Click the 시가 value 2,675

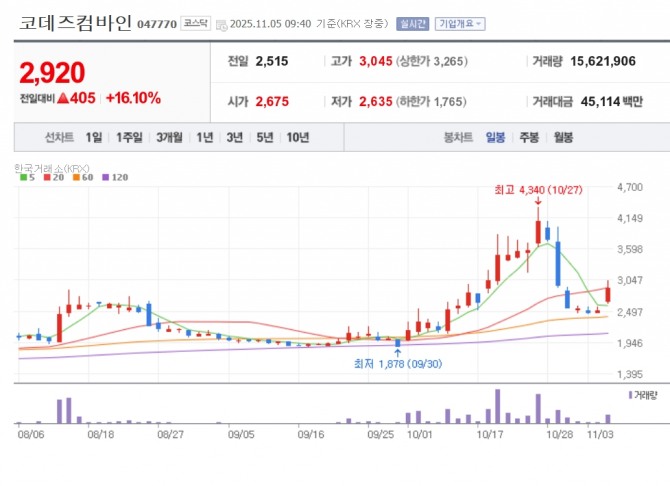tap(272, 102)
